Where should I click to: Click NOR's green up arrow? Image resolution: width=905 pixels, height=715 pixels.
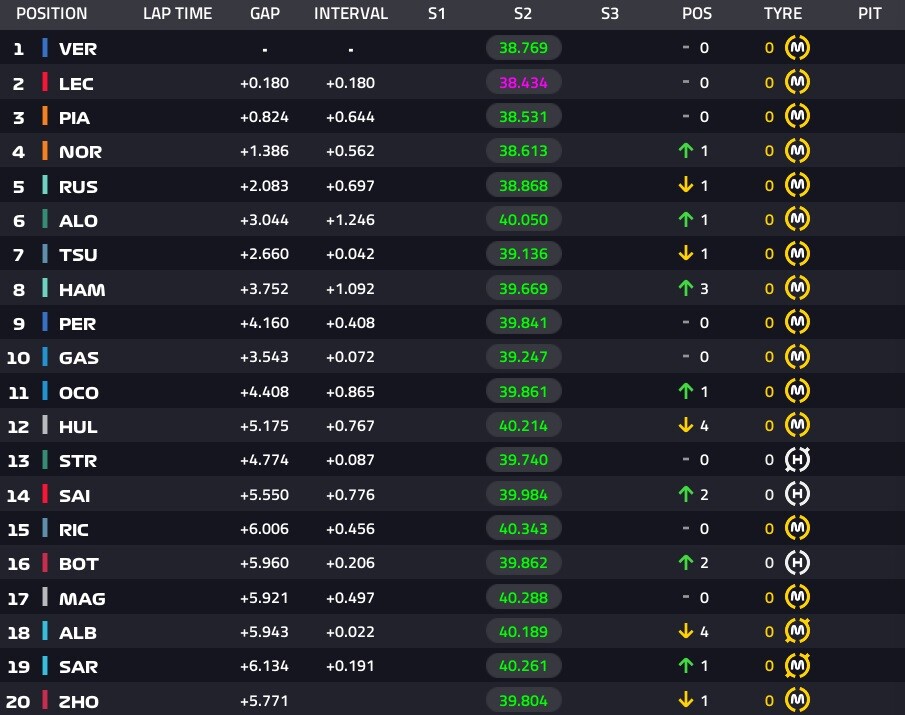coord(686,151)
